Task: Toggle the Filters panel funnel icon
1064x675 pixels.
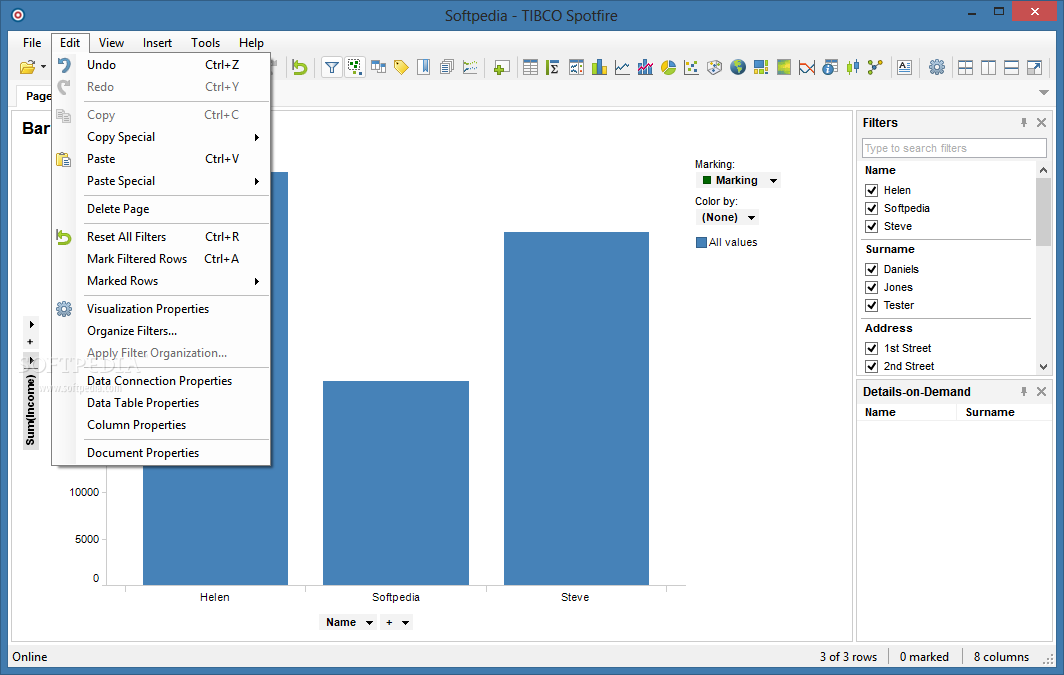Action: (x=331, y=67)
